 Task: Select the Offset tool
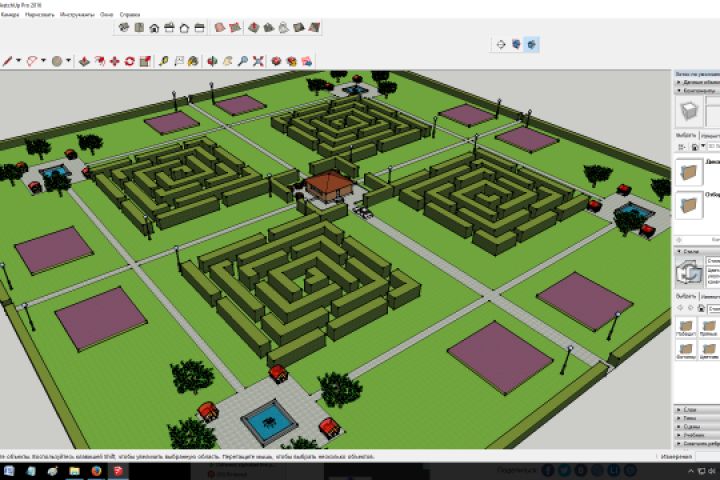point(100,61)
